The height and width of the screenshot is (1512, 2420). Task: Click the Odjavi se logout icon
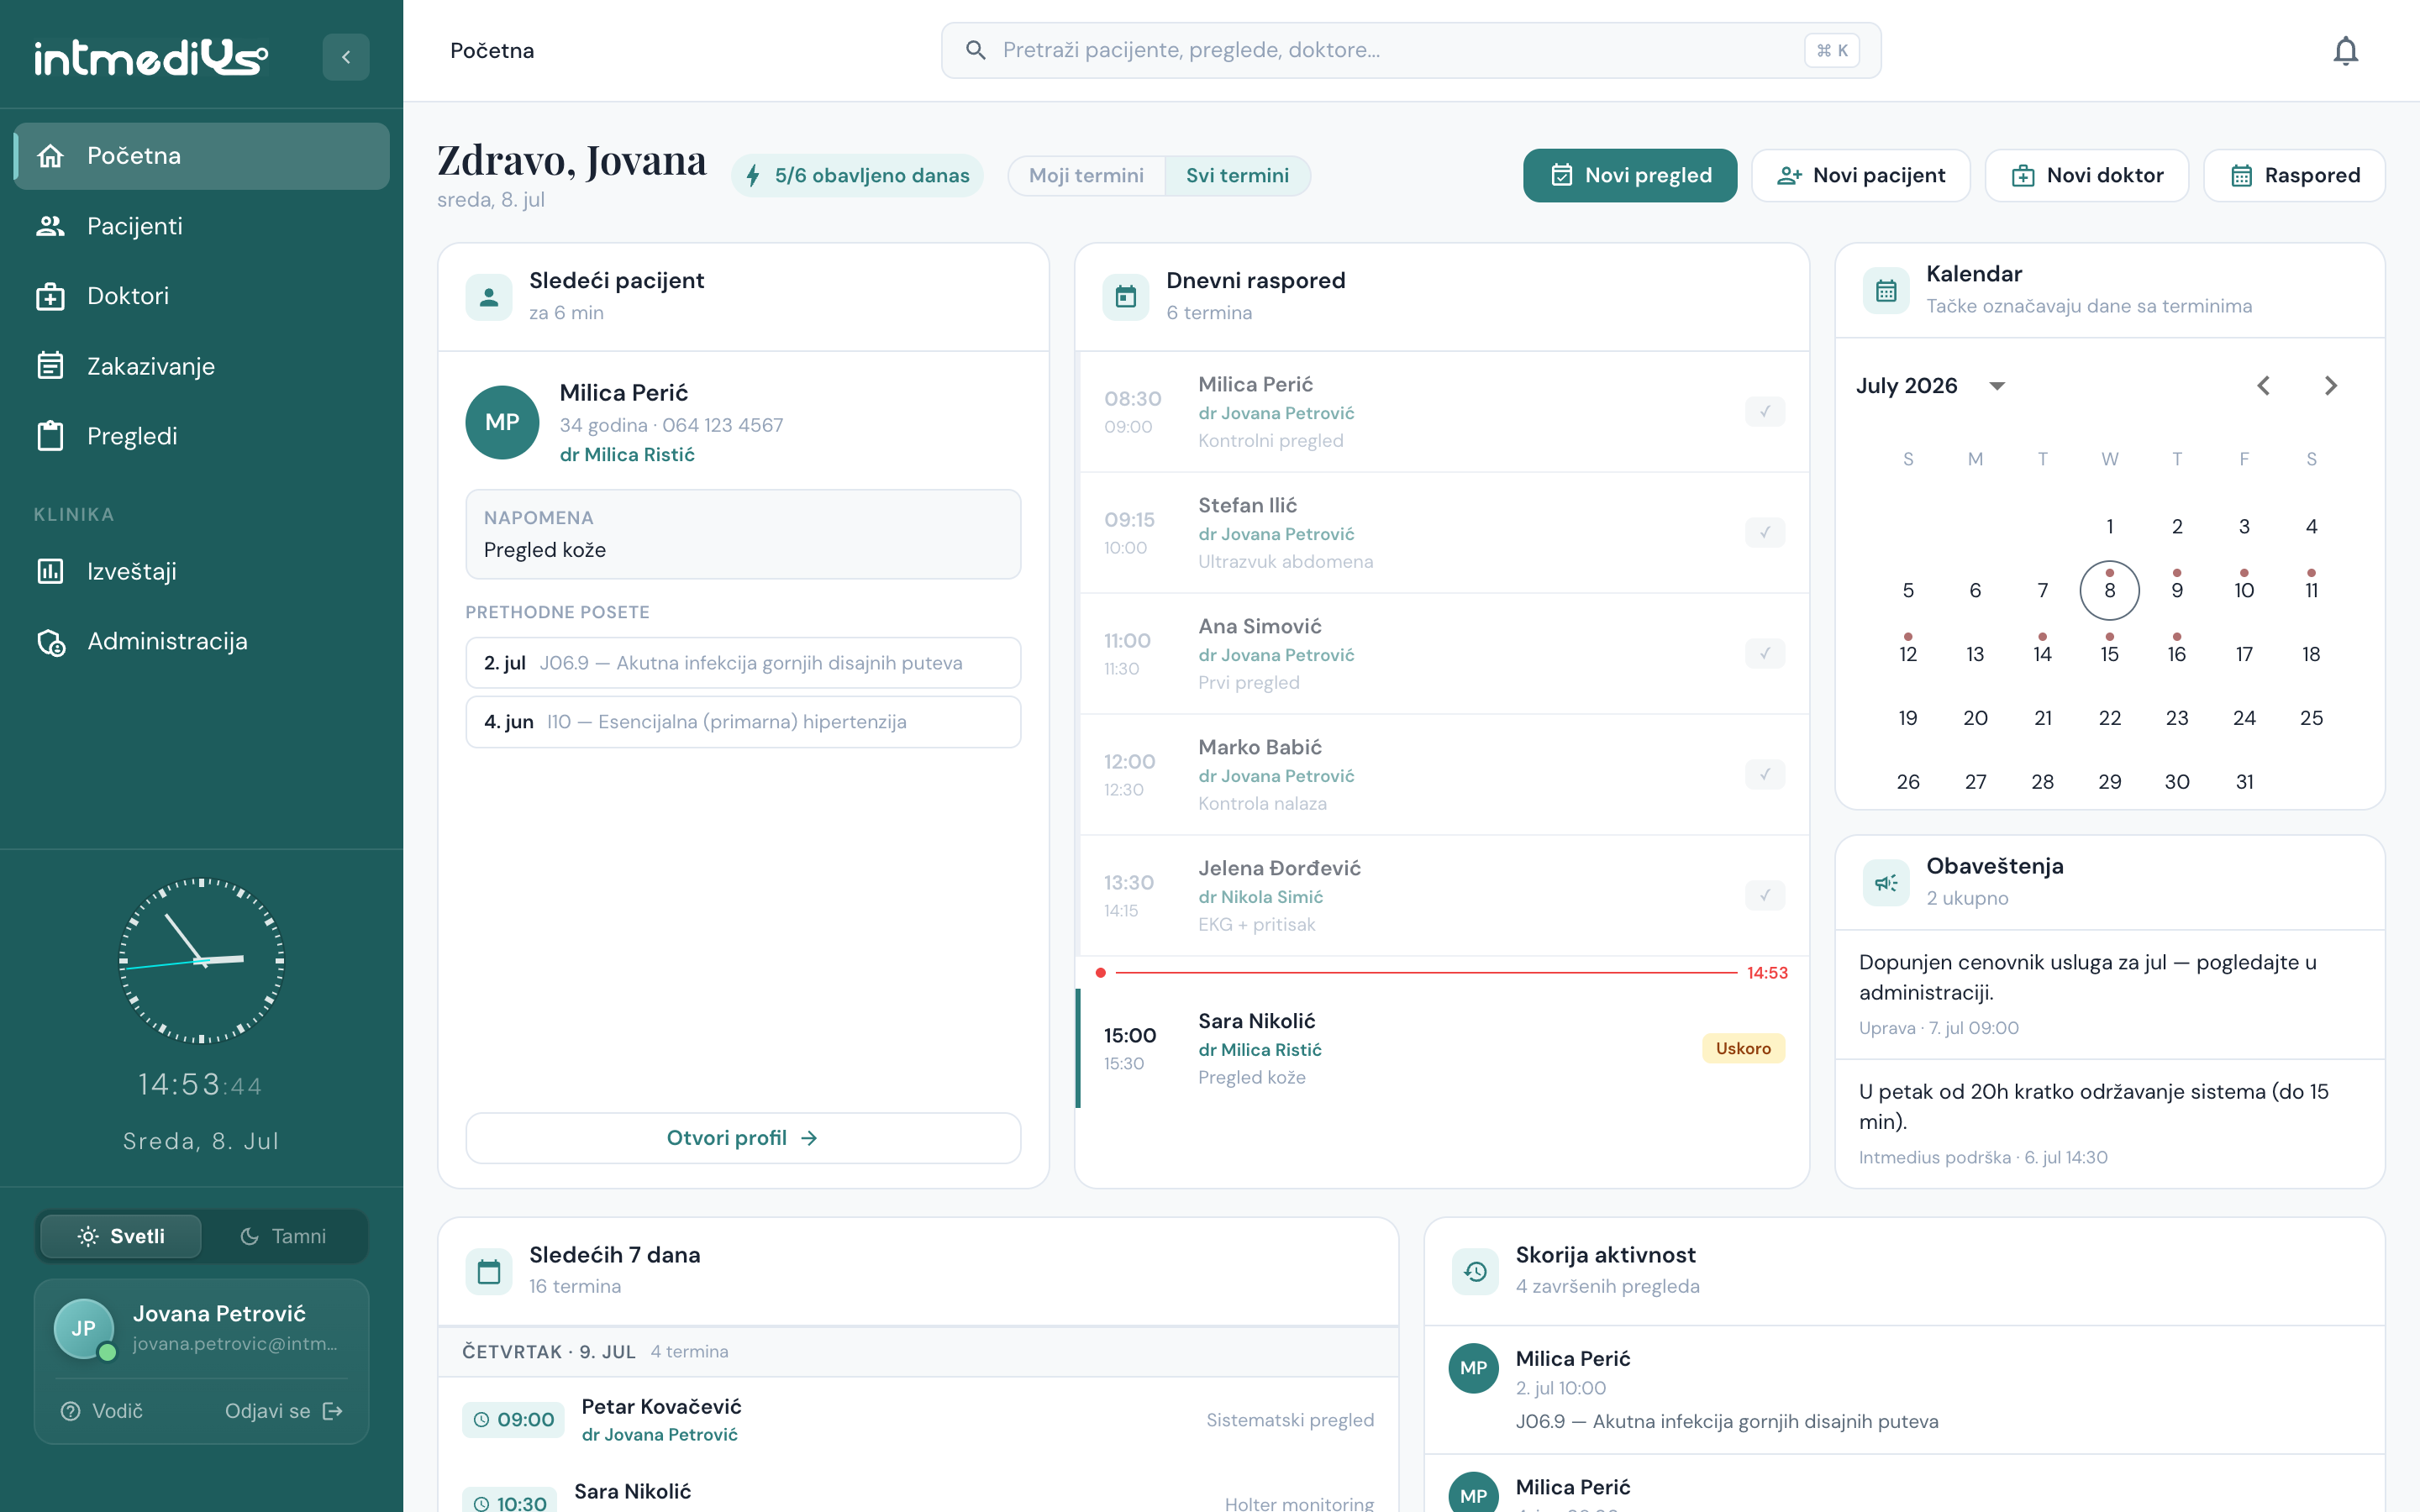333,1410
